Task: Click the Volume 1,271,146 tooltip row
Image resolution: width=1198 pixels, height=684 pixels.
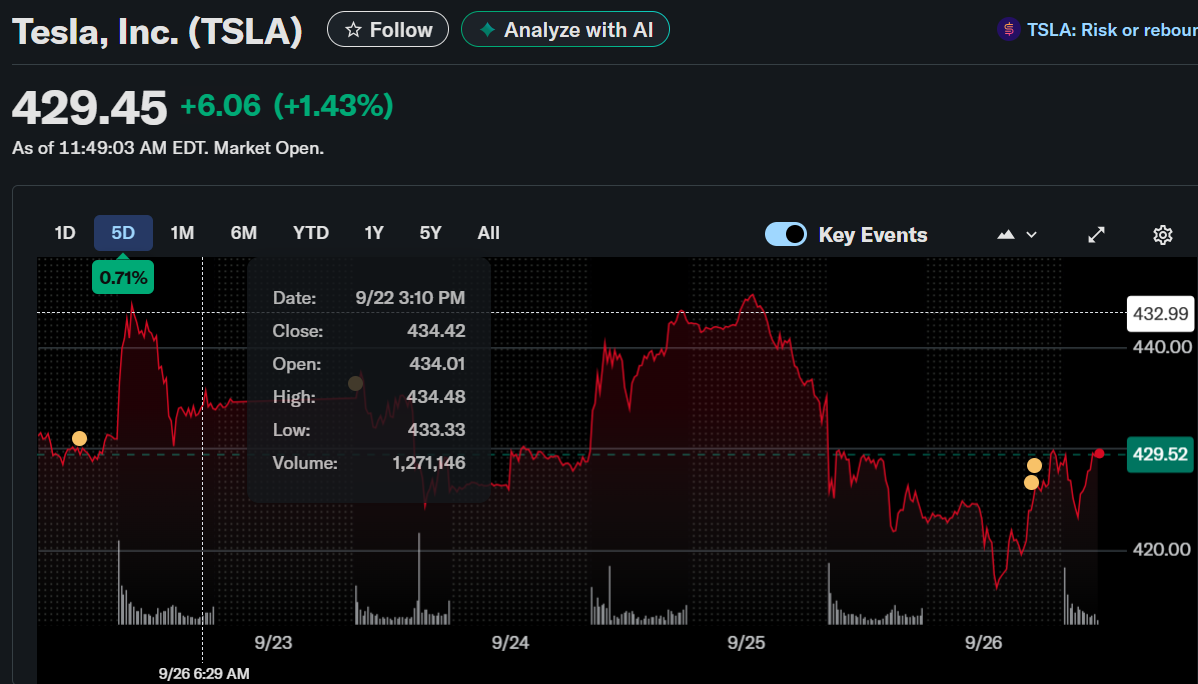Action: [369, 462]
